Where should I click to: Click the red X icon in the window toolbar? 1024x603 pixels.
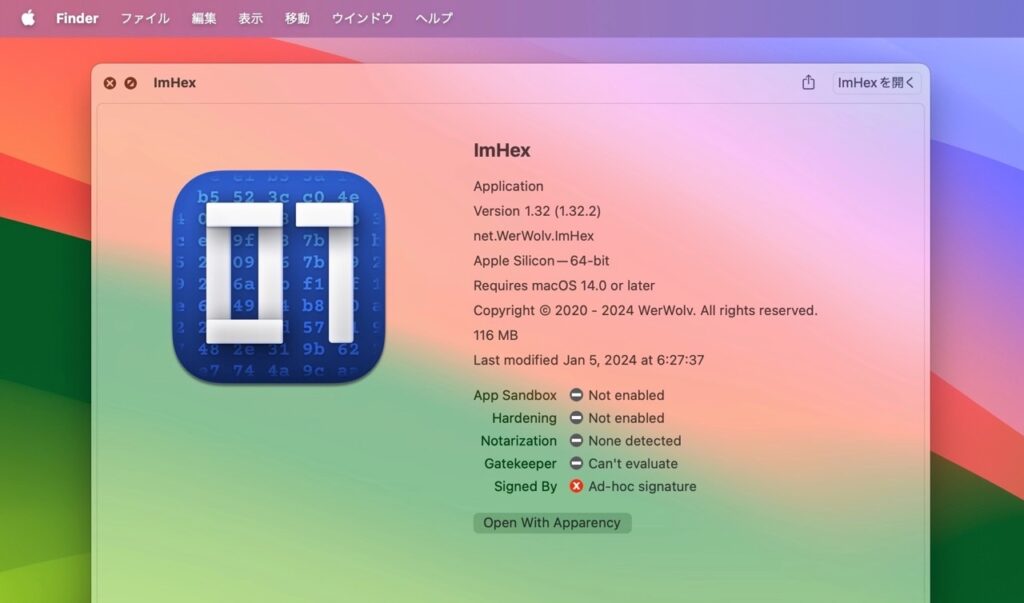click(x=110, y=83)
